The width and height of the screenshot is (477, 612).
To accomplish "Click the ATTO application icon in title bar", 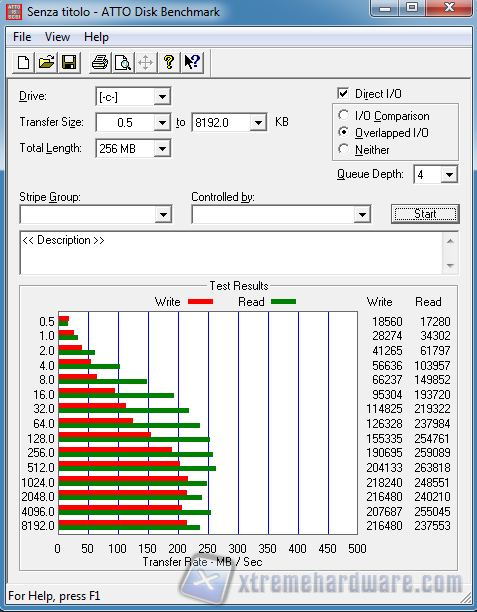I will 14,12.
